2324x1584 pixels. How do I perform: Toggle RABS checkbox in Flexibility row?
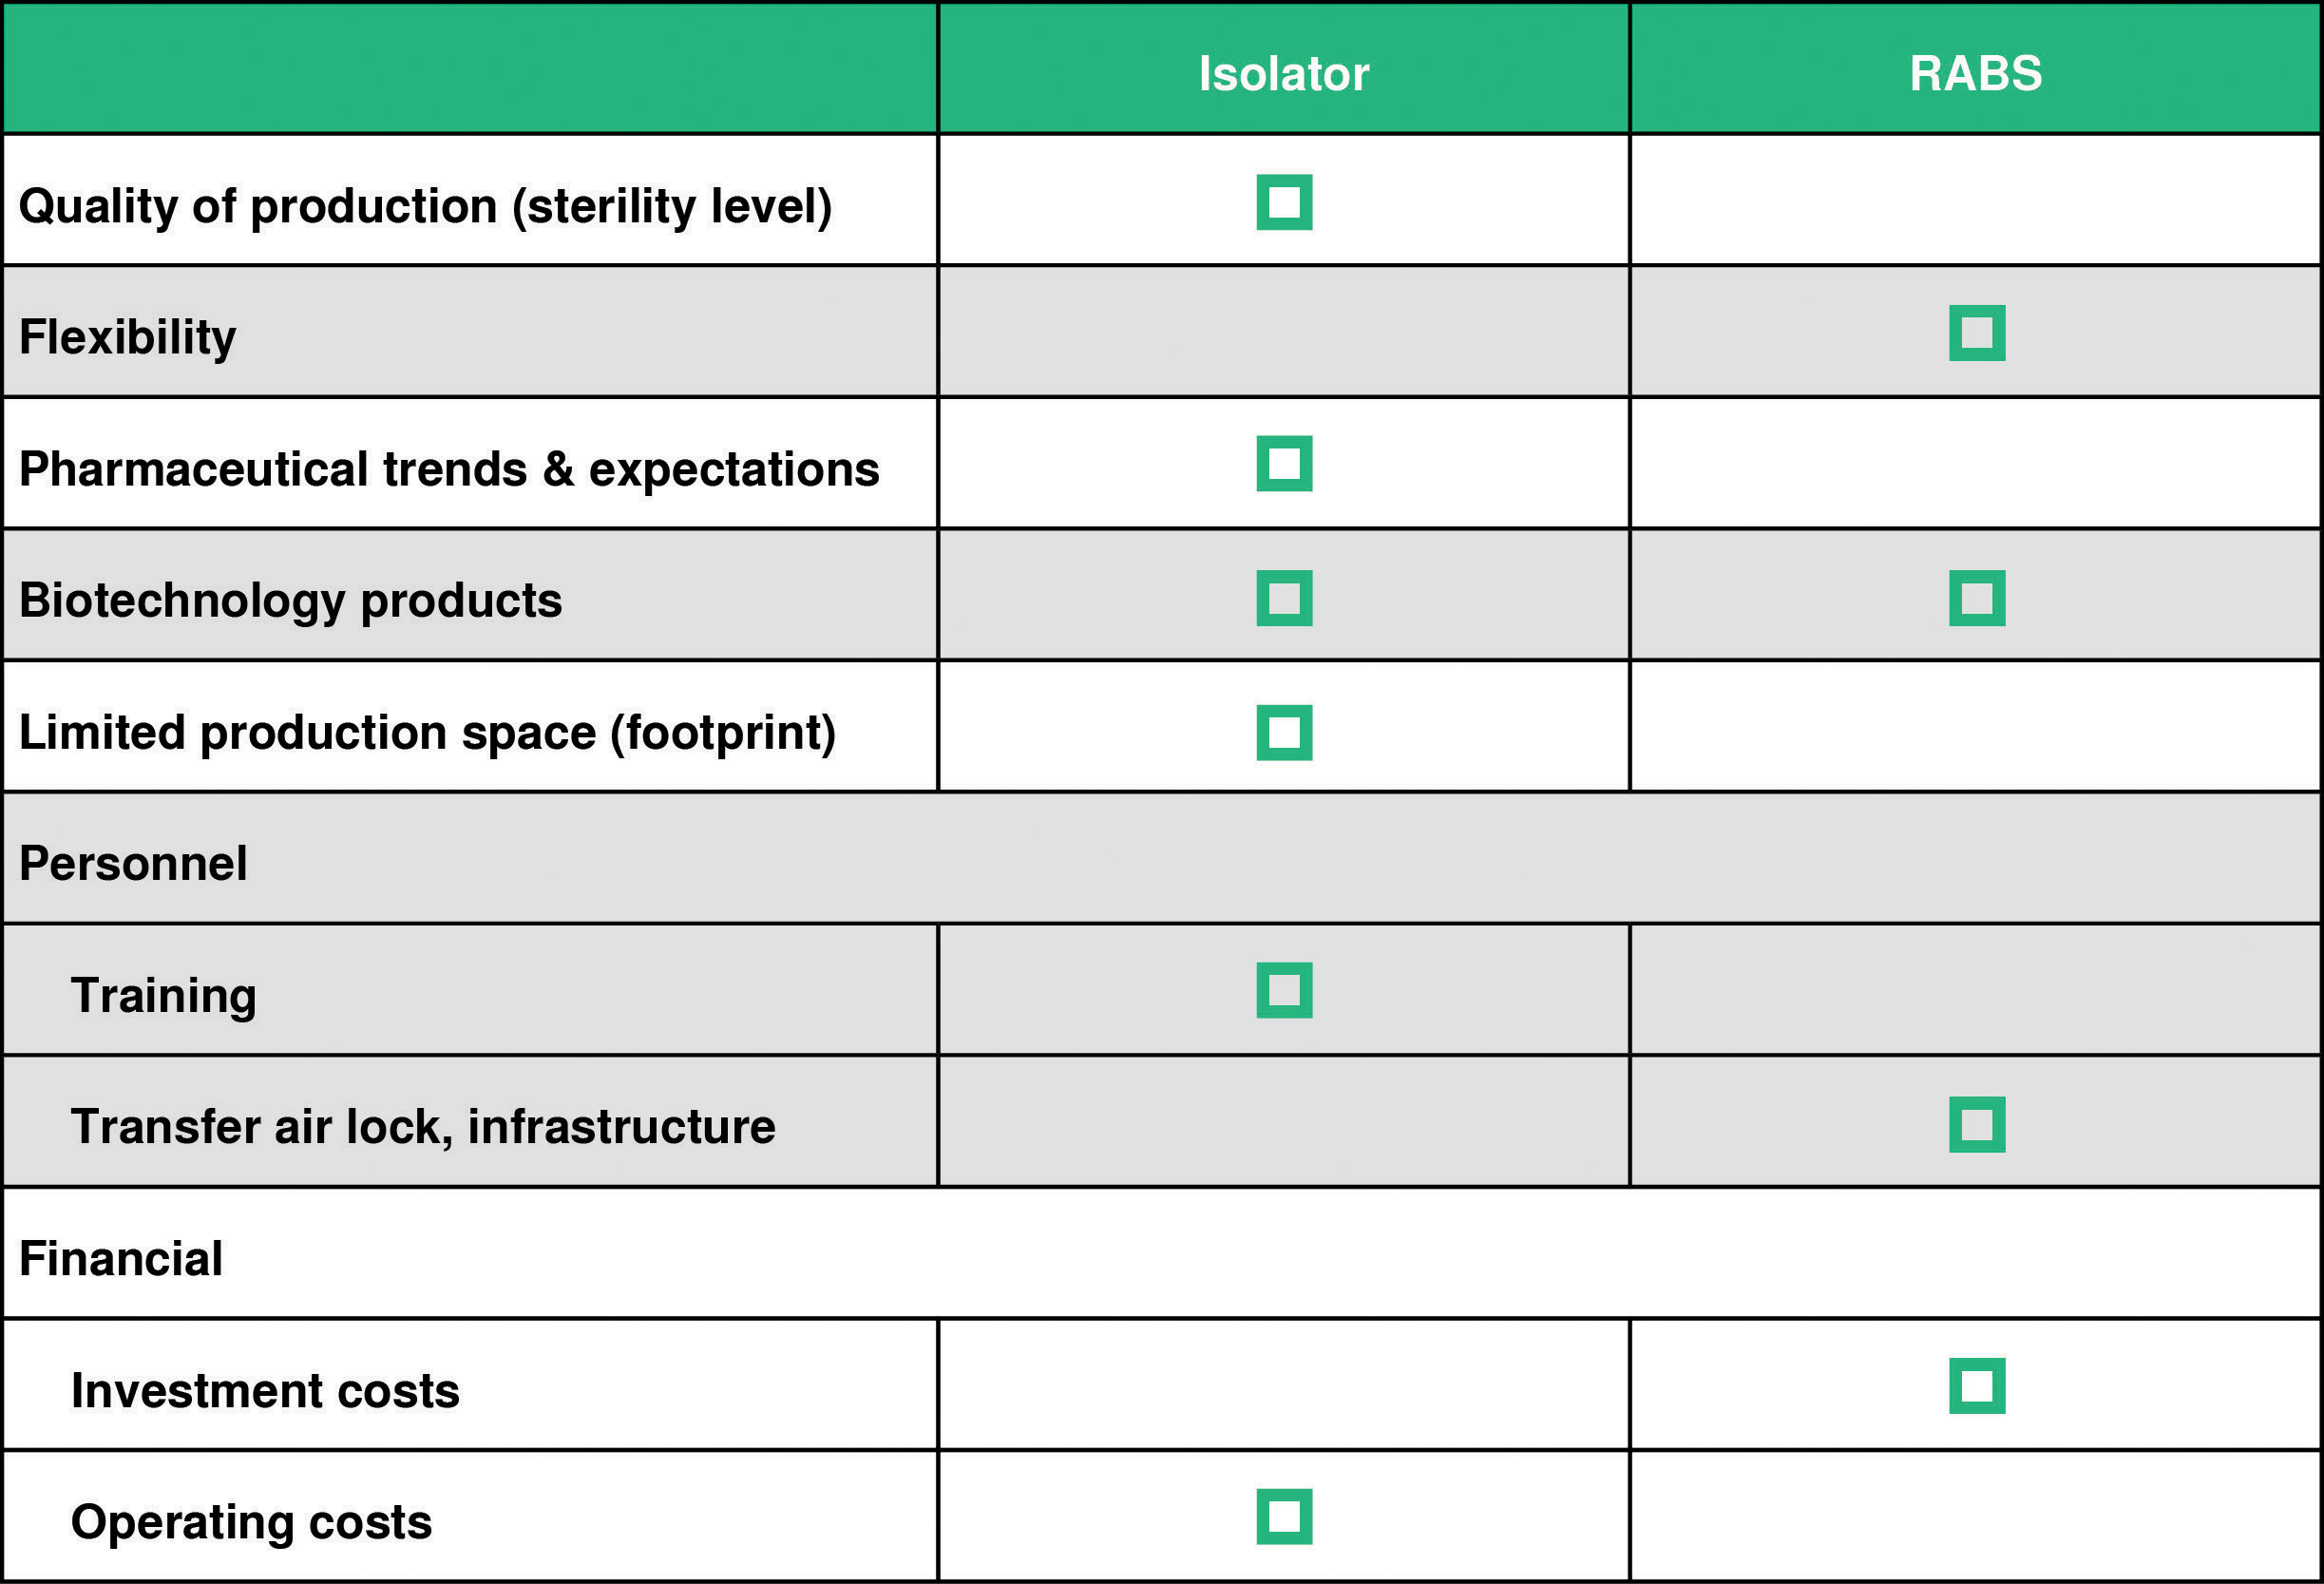coord(1976,333)
